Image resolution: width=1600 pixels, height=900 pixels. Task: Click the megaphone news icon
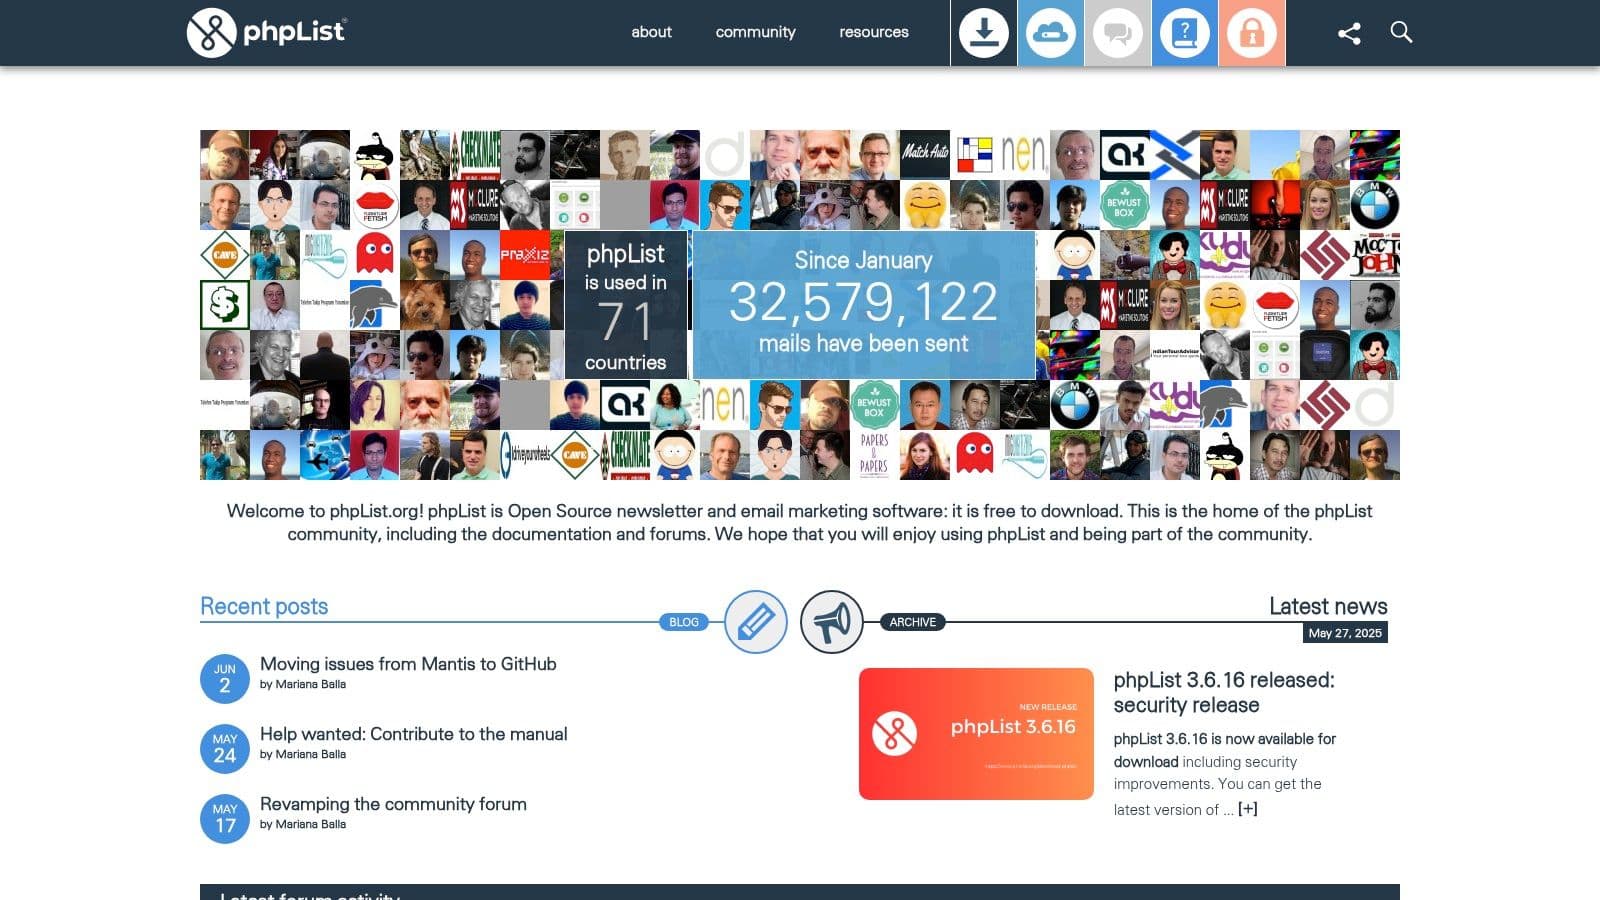tap(831, 622)
